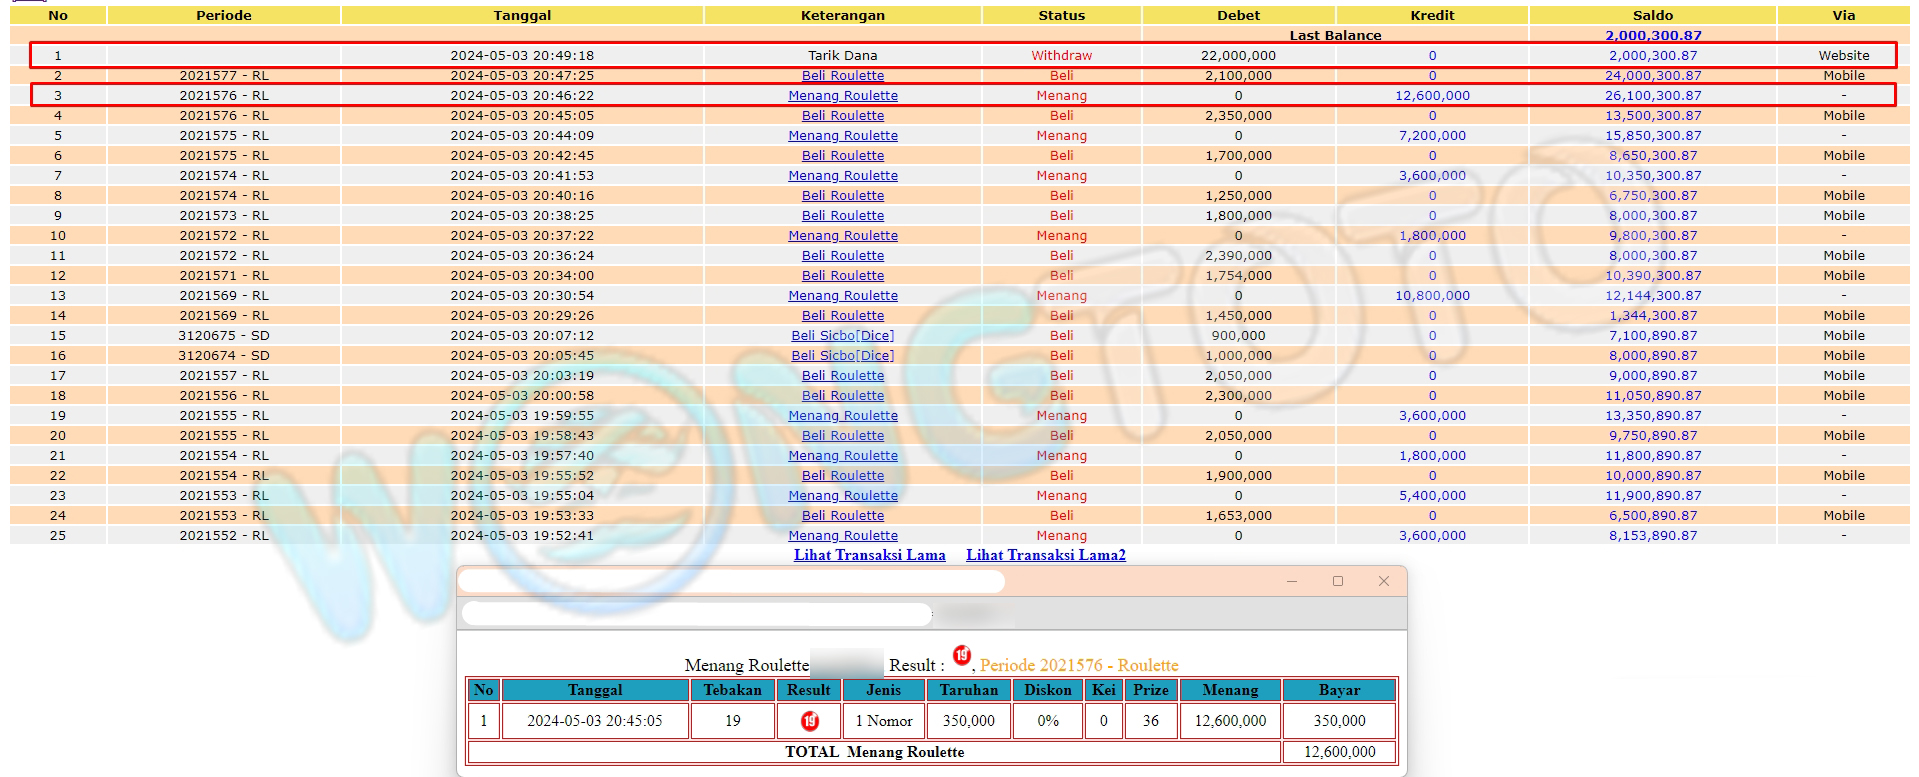Open Beli Roulette link at 20:00:58
The width and height of the screenshot is (1919, 777).
click(x=842, y=396)
